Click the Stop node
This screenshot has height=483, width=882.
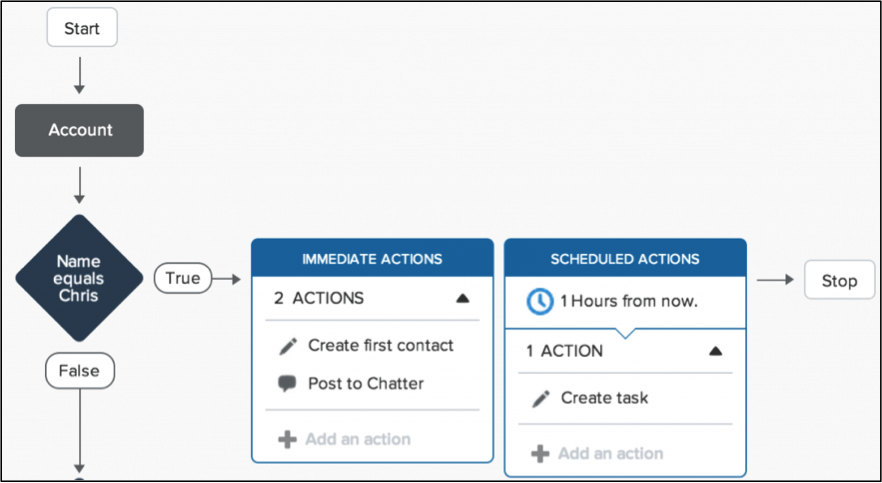click(x=839, y=280)
